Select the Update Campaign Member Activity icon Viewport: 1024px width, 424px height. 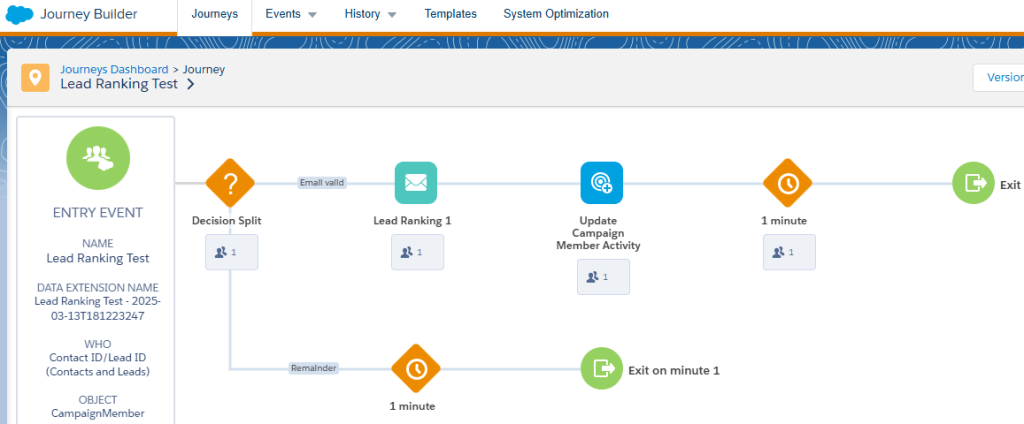tap(602, 183)
